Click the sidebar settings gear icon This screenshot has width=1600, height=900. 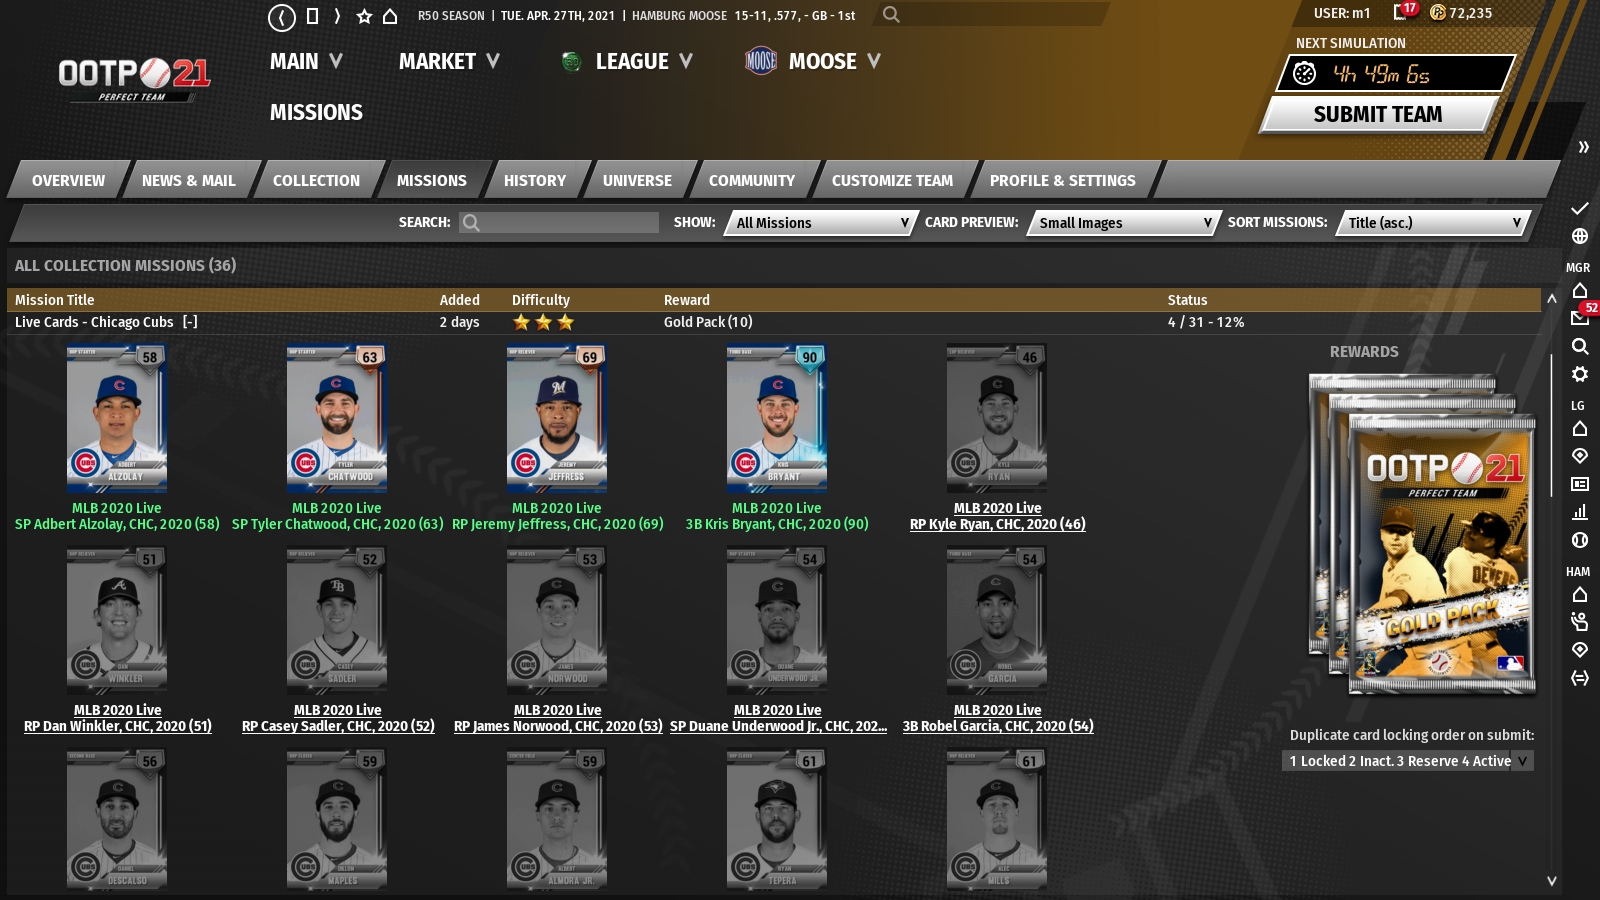click(1580, 374)
